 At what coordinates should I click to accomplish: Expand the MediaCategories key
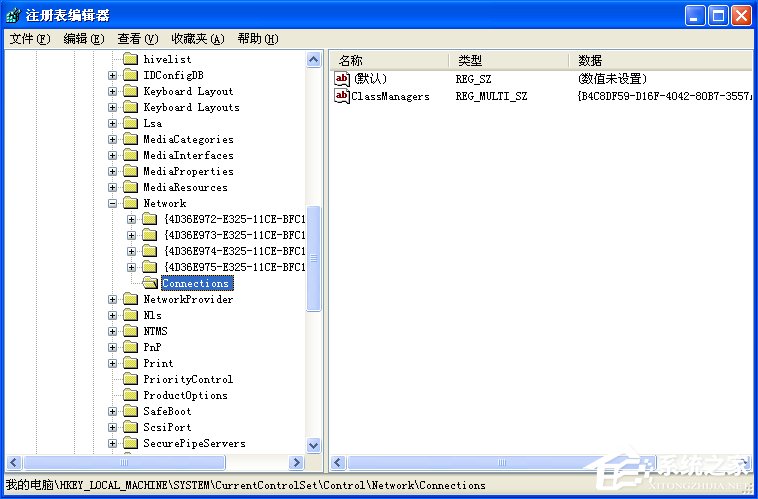(112, 139)
